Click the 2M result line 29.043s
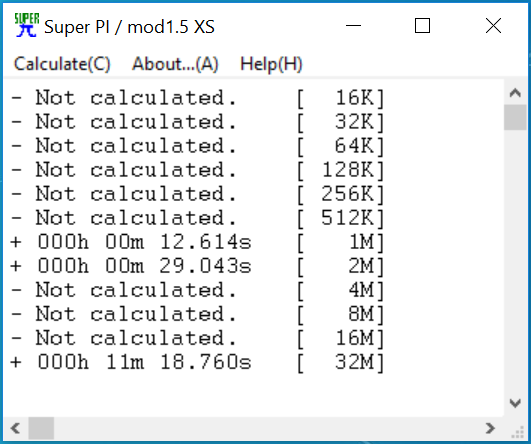The width and height of the screenshot is (531, 444). tap(197, 266)
